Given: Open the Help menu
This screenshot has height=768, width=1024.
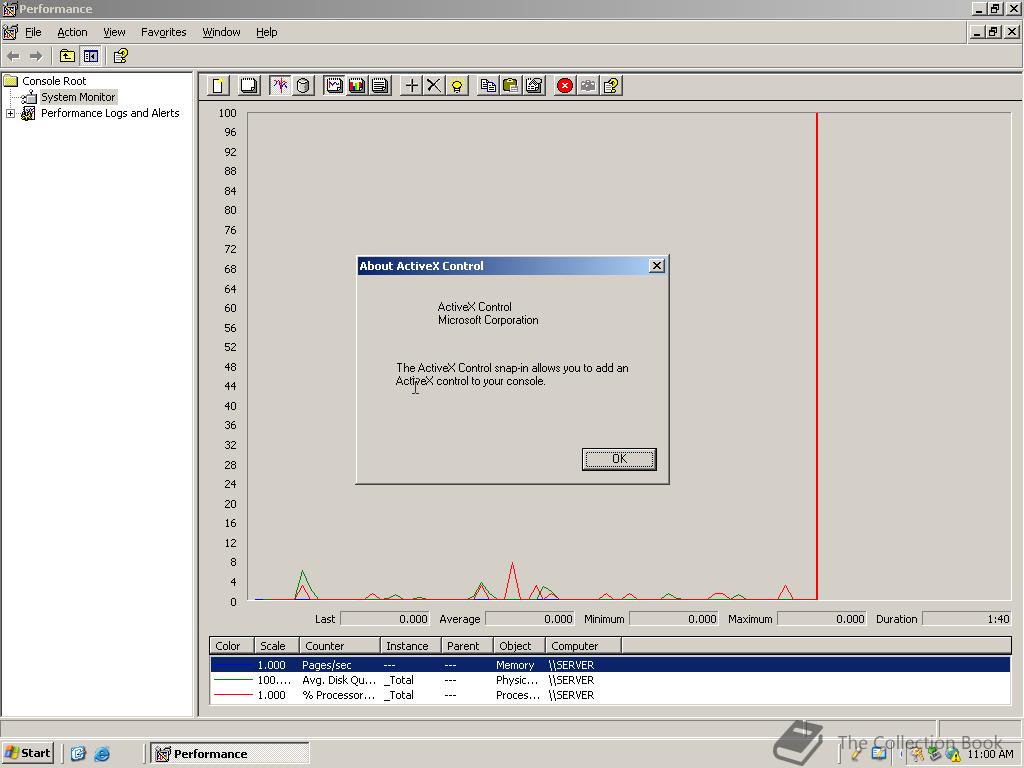Looking at the screenshot, I should coord(266,32).
